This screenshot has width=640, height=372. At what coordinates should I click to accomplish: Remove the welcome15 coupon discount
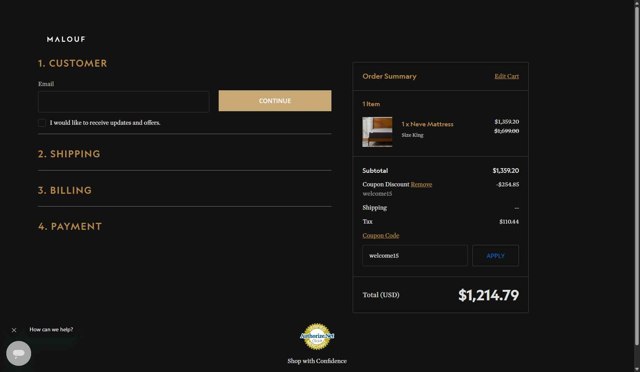(421, 184)
